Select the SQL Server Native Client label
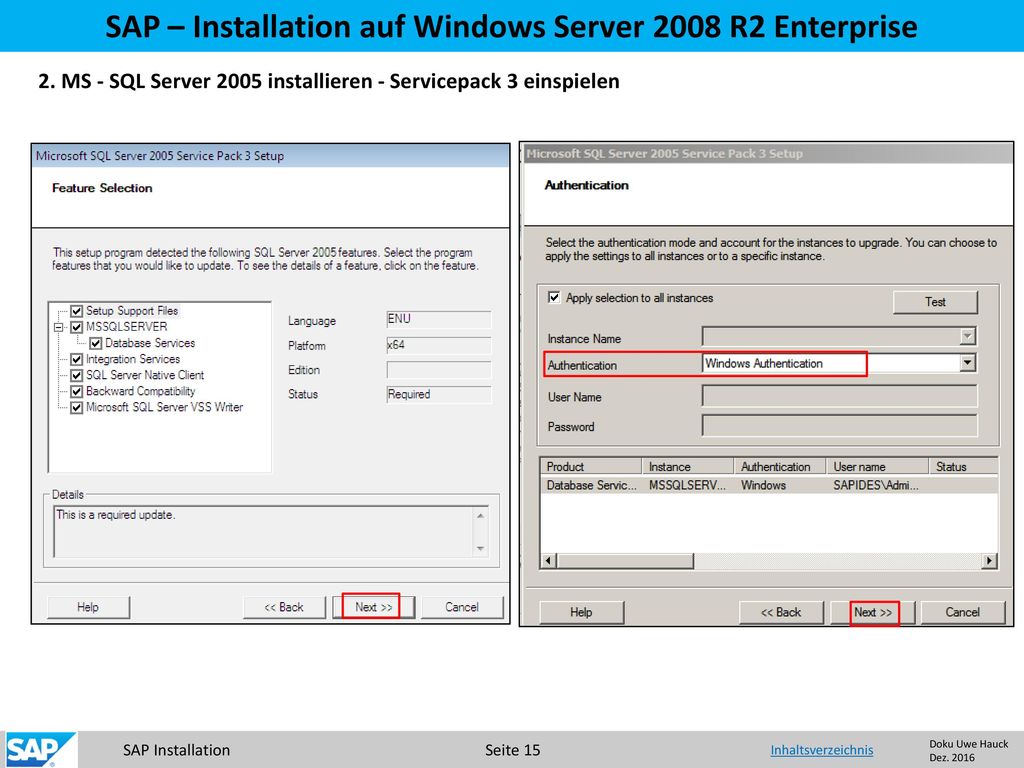 click(x=145, y=376)
